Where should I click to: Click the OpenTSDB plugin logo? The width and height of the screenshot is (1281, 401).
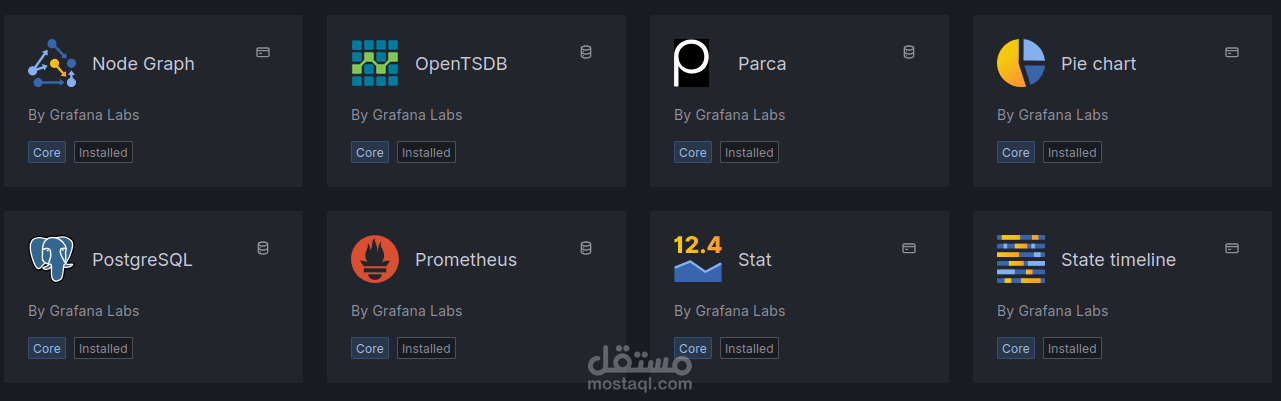point(375,63)
